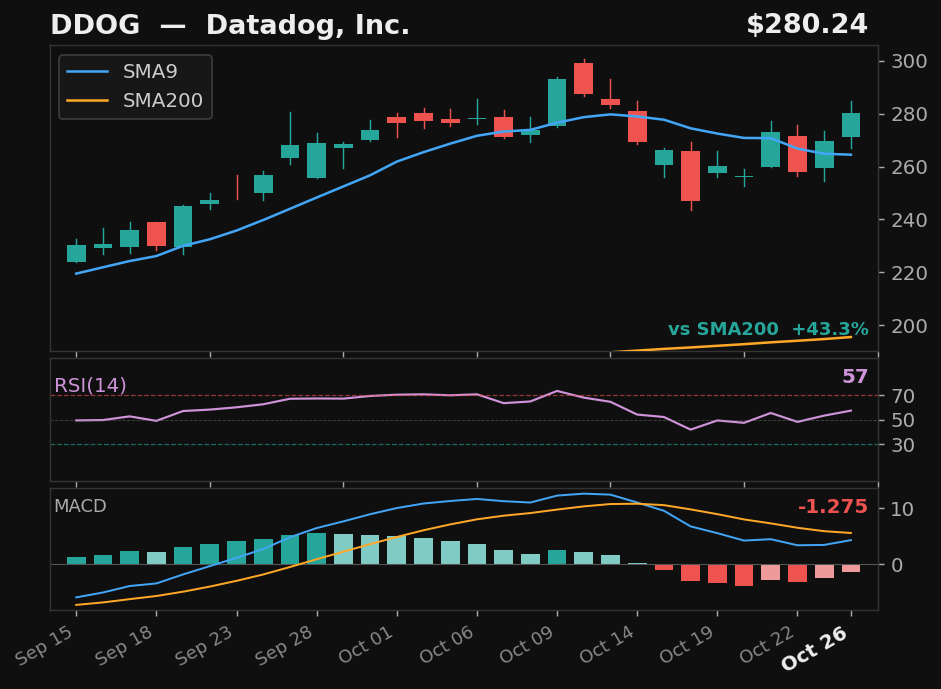
Task: Click the 260 price axis label
Action: [909, 167]
